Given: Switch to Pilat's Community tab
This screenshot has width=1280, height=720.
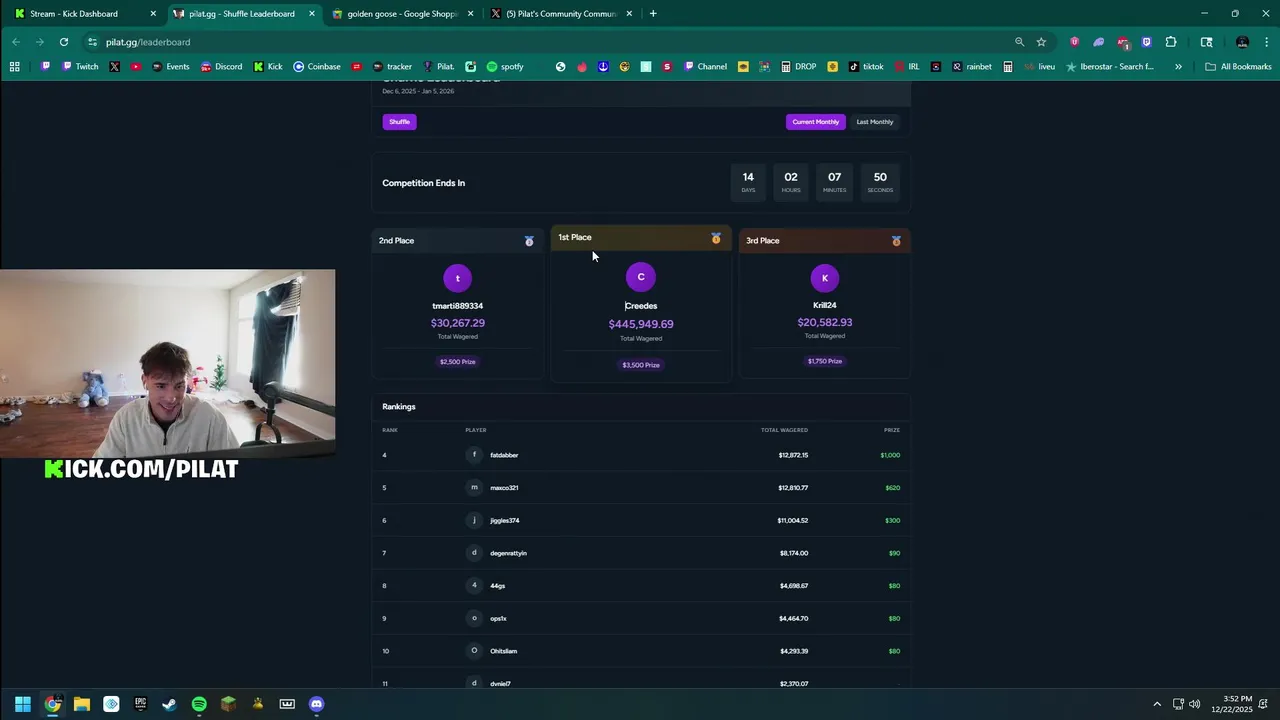Looking at the screenshot, I should [561, 14].
